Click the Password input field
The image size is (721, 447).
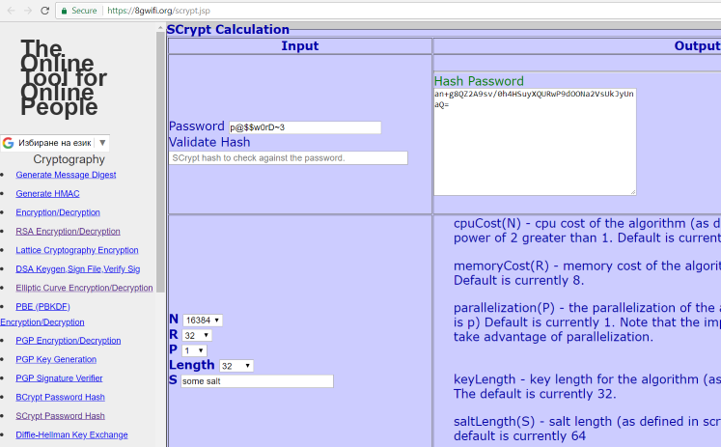[x=304, y=127]
